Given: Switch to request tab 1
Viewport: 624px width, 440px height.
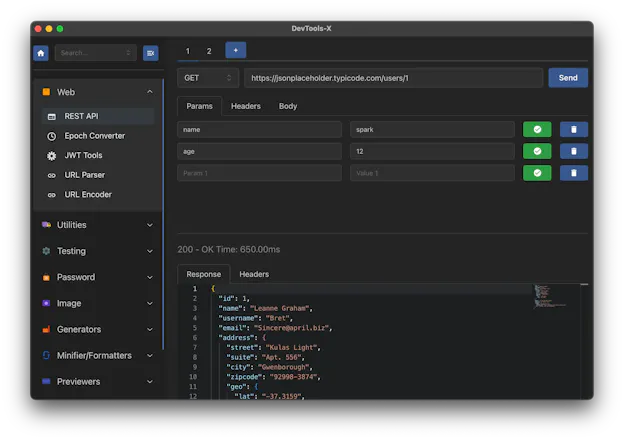Looking at the screenshot, I should pyautogui.click(x=188, y=51).
